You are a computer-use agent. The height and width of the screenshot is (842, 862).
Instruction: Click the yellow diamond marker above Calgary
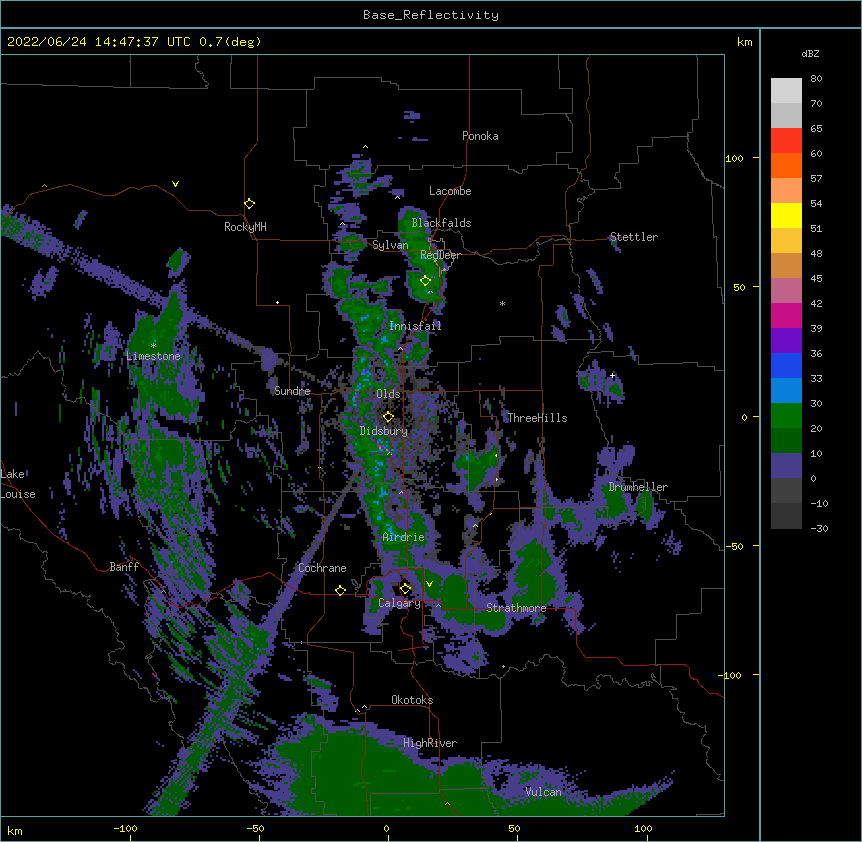pyautogui.click(x=405, y=589)
